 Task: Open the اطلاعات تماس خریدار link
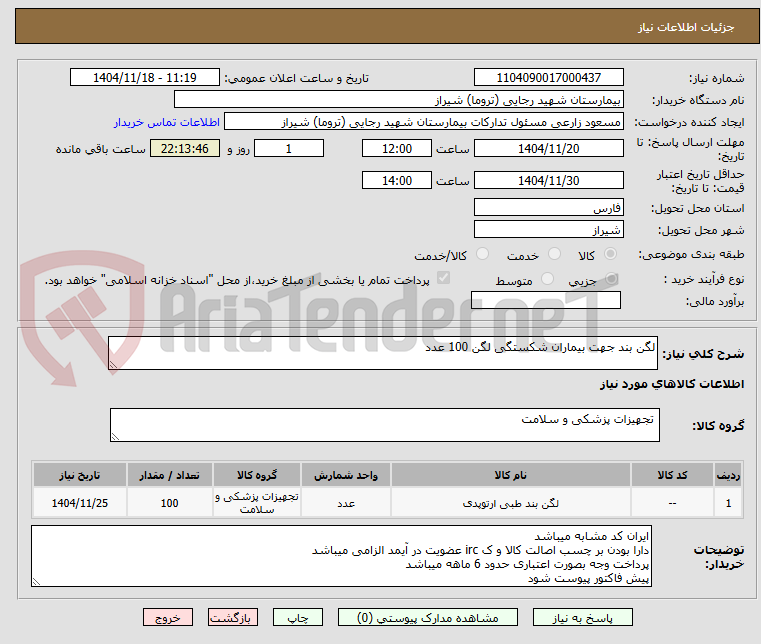pos(167,122)
